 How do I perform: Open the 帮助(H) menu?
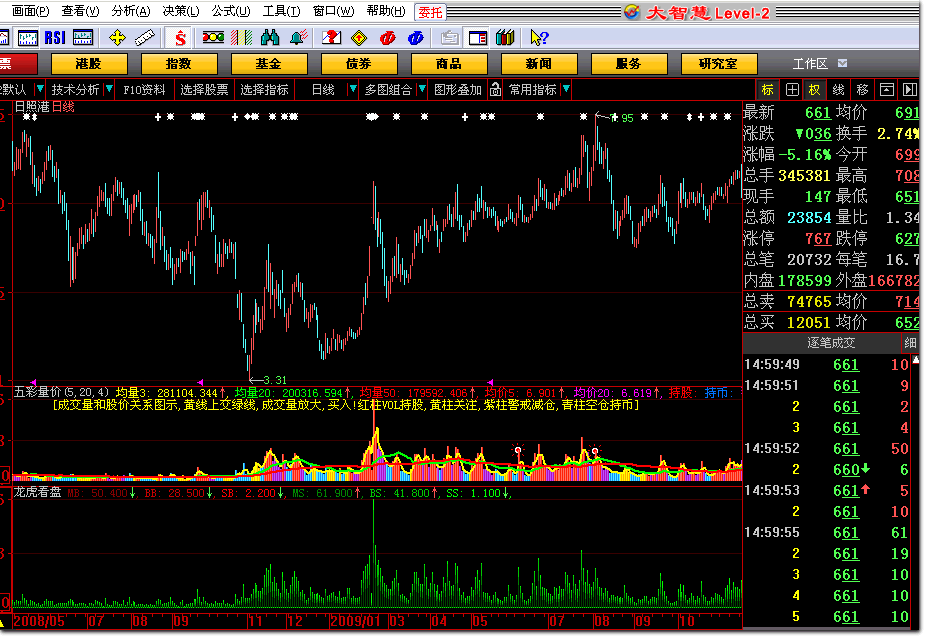tap(386, 11)
